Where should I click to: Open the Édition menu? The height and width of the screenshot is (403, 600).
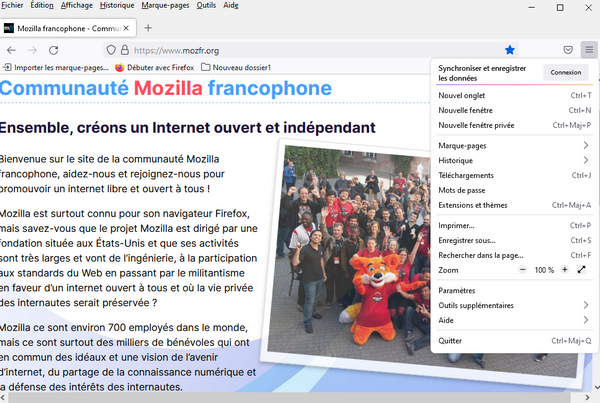tap(42, 5)
